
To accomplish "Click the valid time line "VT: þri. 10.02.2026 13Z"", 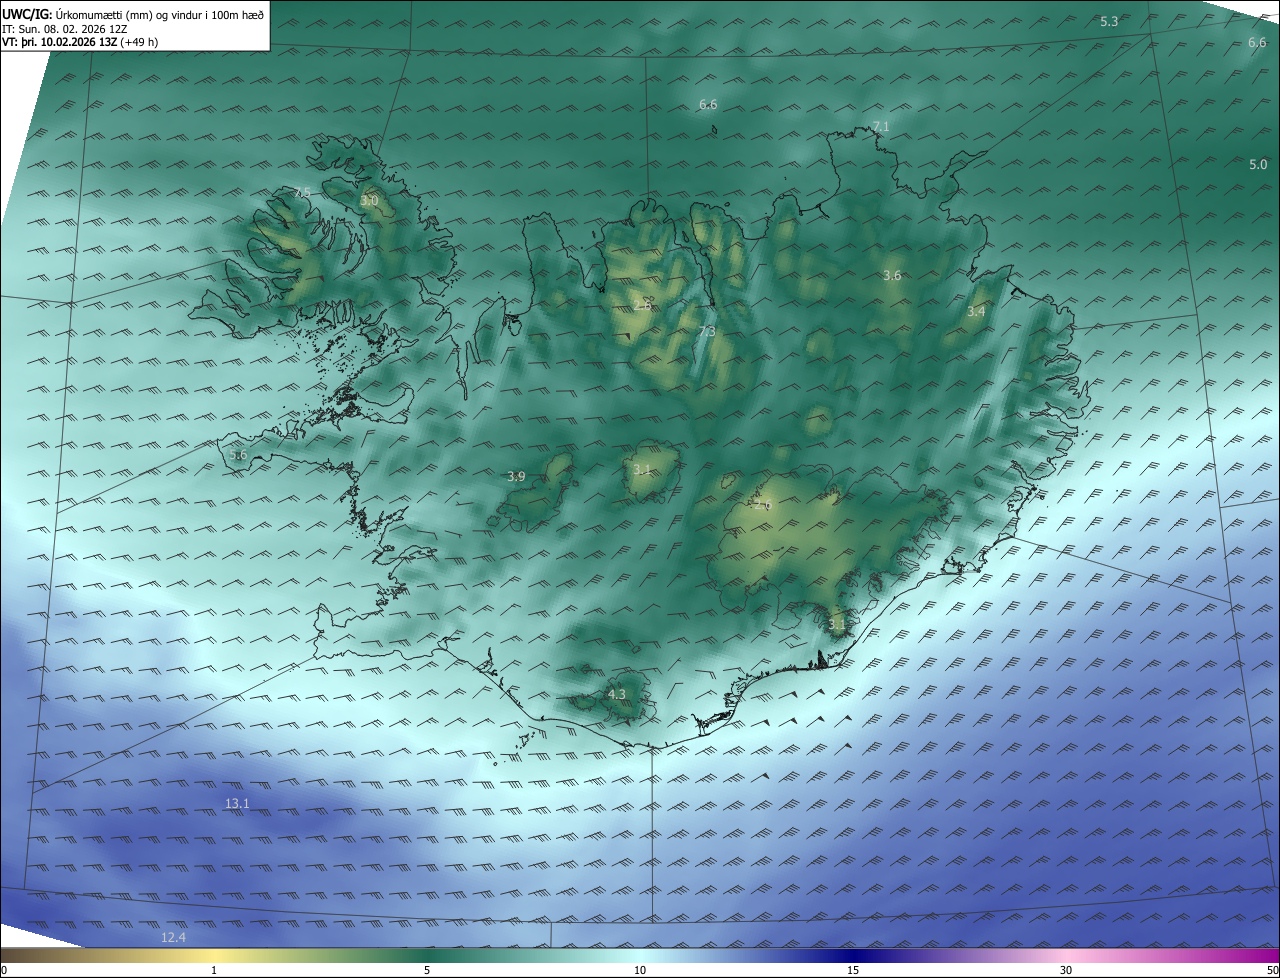I will tap(59, 42).
